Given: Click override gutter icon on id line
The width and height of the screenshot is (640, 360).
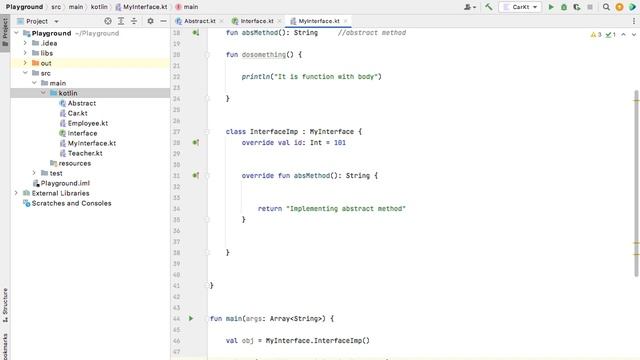Looking at the screenshot, I should 196,142.
